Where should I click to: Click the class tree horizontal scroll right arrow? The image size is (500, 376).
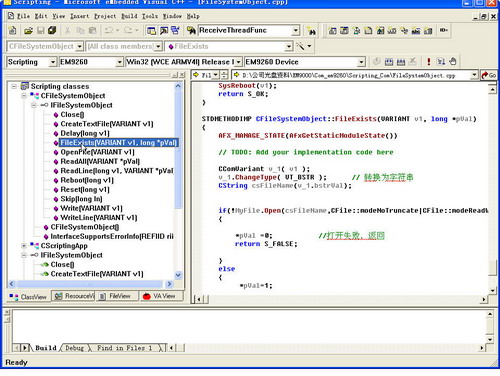[169, 284]
